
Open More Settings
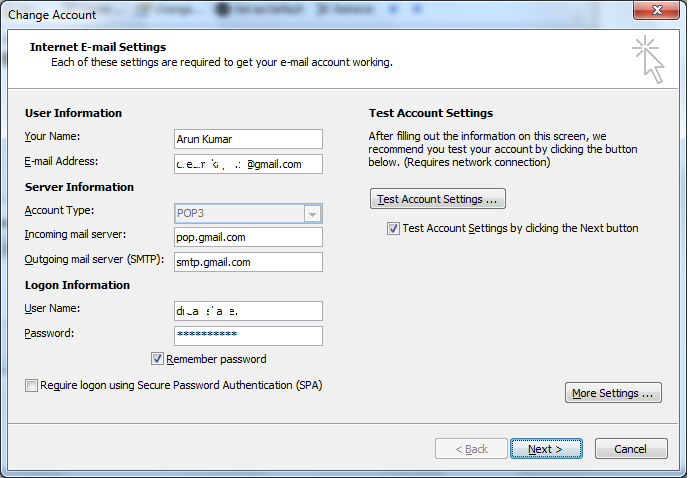(613, 393)
